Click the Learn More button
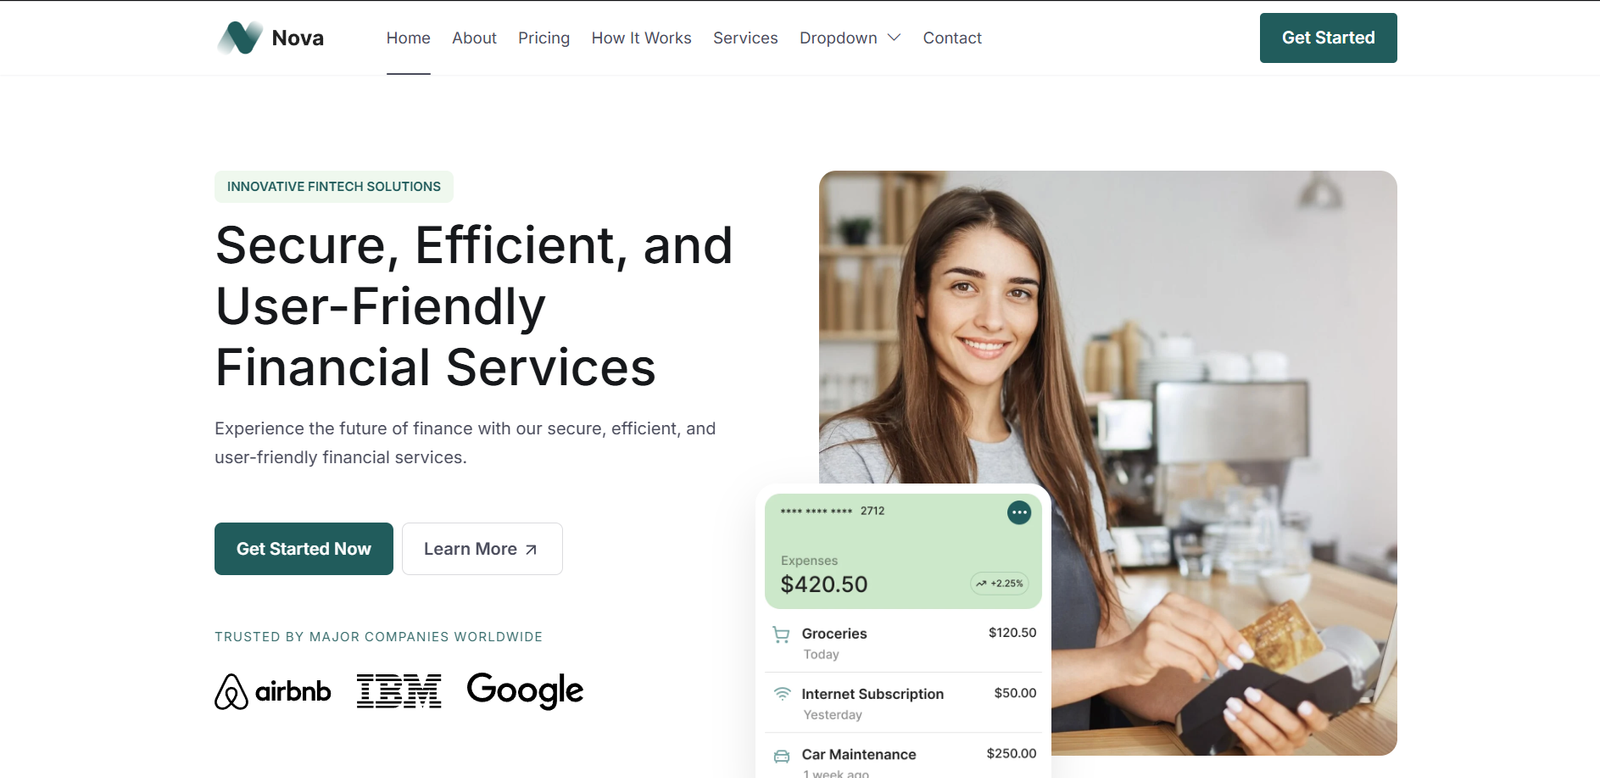 (482, 549)
